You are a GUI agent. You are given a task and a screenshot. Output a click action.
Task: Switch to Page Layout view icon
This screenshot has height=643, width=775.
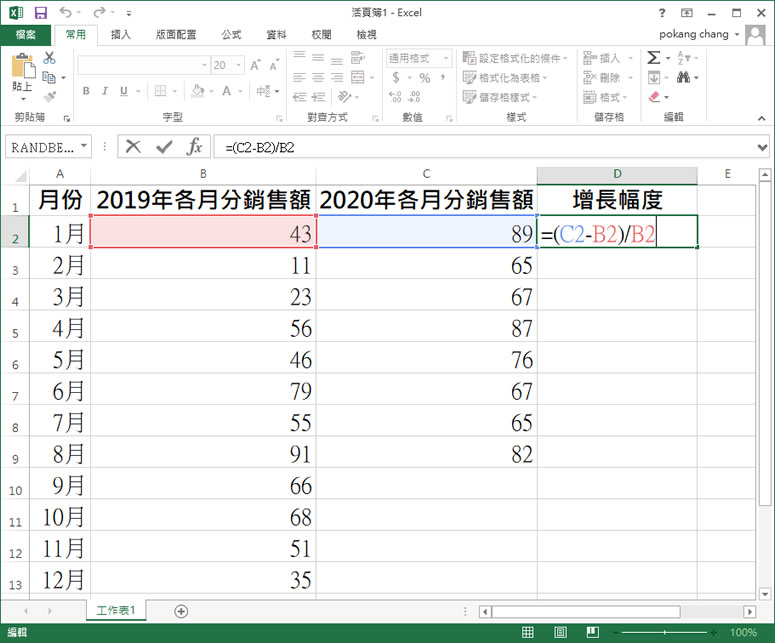[560, 632]
